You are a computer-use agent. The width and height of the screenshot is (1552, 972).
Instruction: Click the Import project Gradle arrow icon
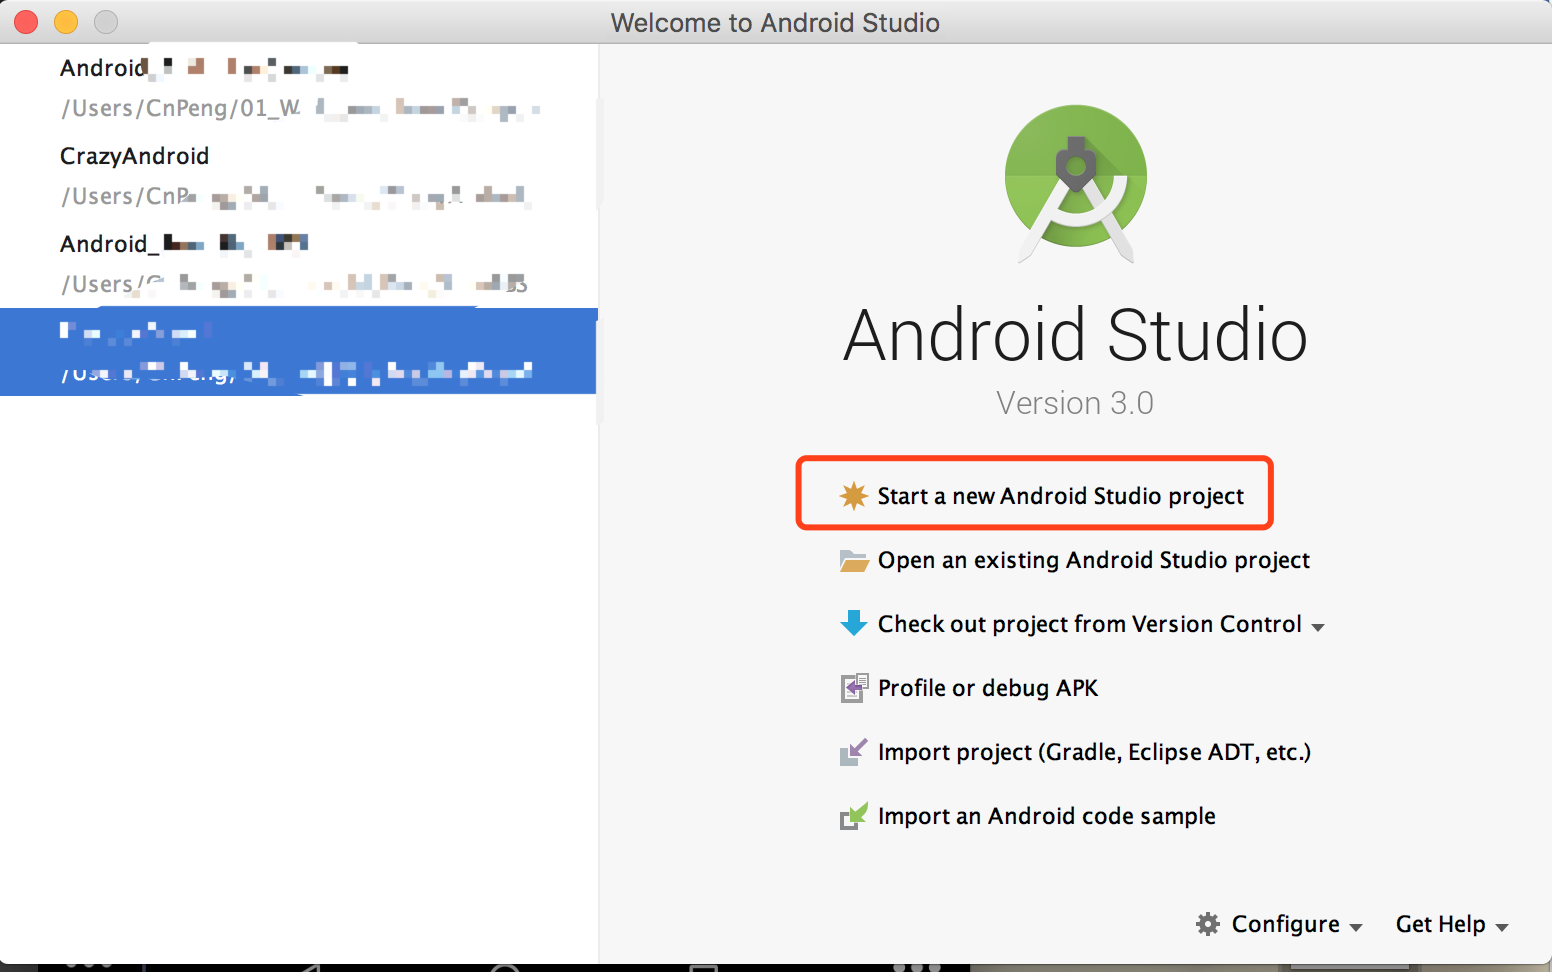pos(854,752)
